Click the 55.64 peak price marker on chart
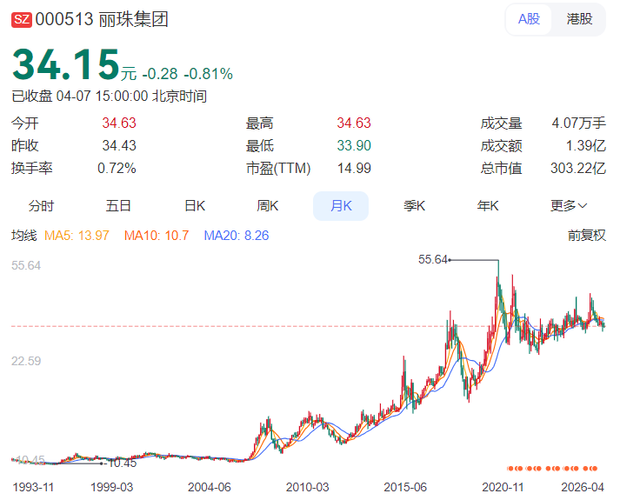Screen dimensions: 620x500 coord(433,260)
